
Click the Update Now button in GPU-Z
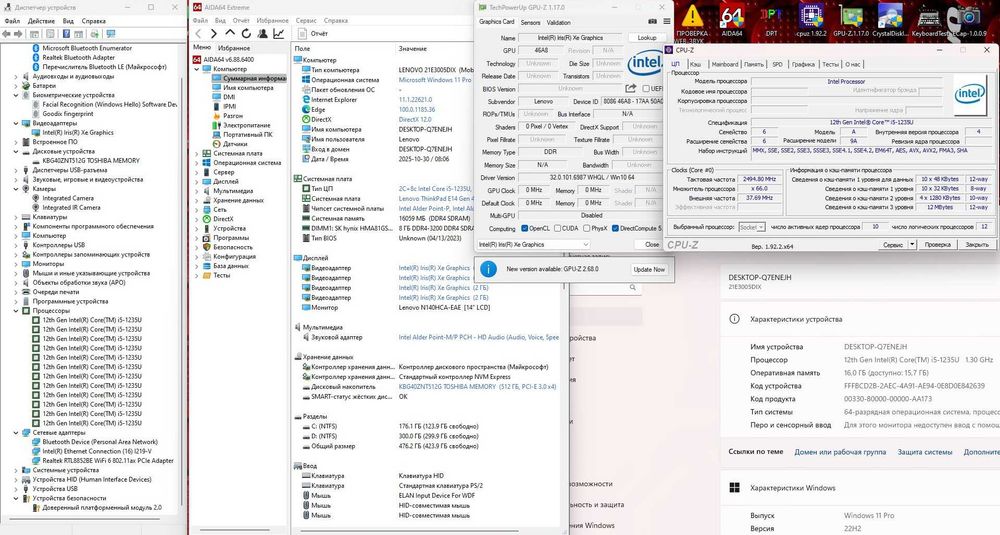click(649, 269)
